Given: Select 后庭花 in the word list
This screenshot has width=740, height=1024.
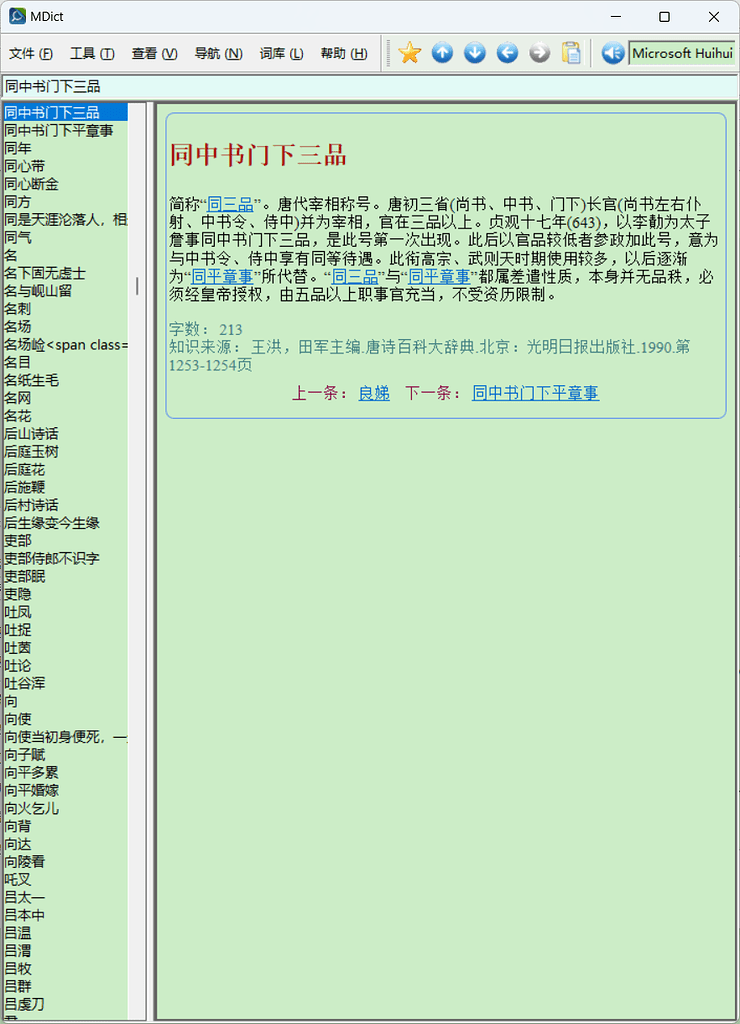Looking at the screenshot, I should tap(65, 470).
